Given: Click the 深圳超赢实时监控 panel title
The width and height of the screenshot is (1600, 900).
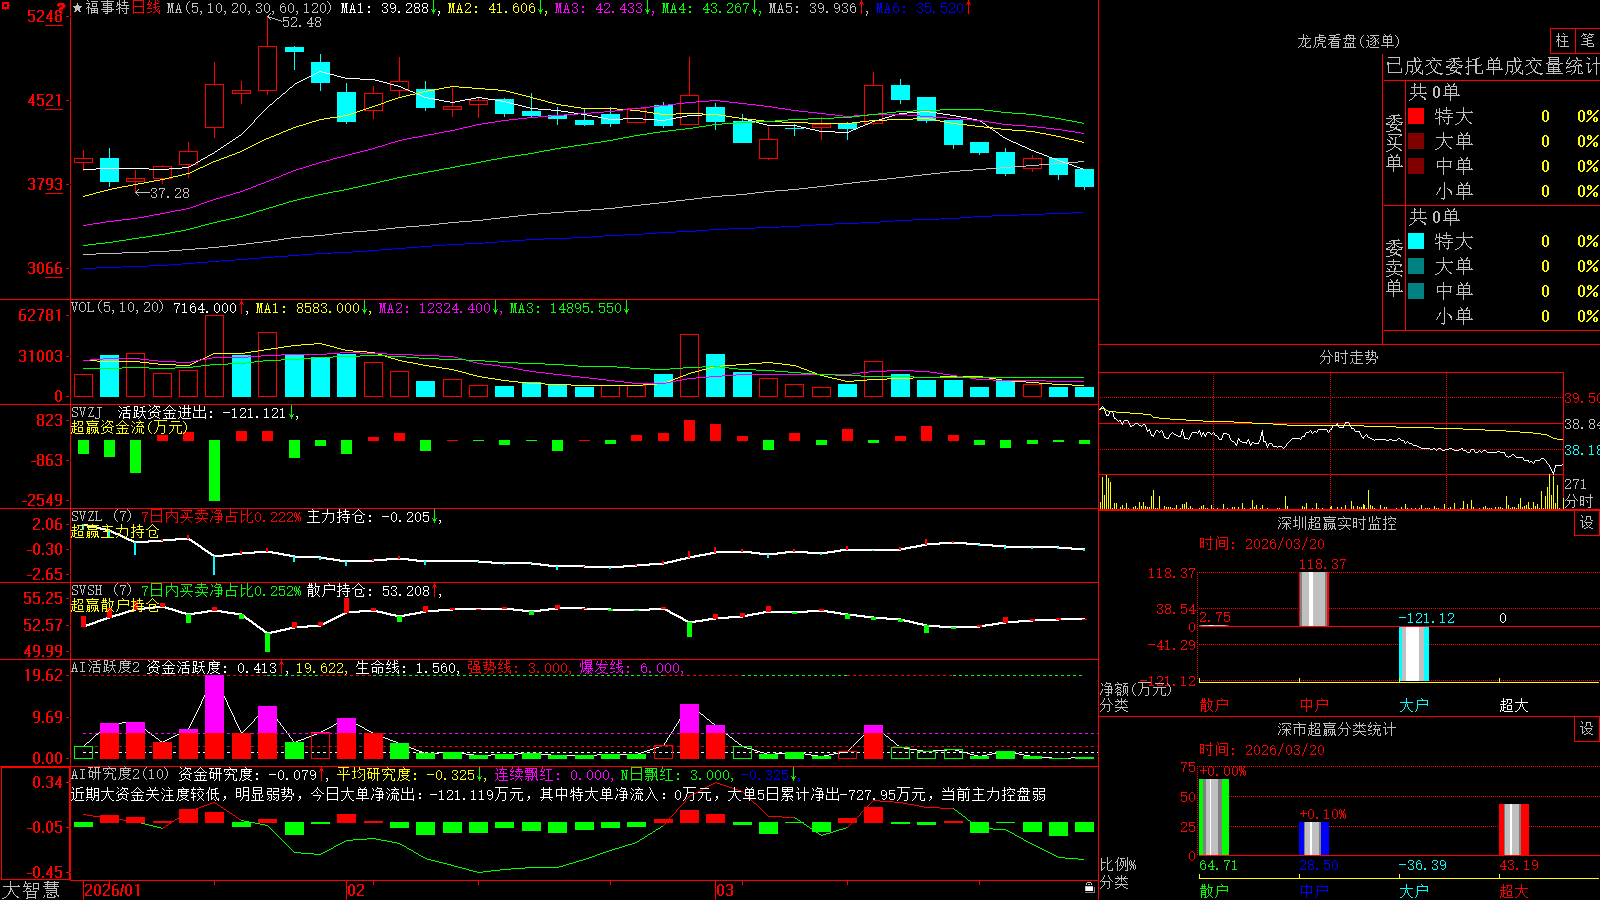Looking at the screenshot, I should point(1336,523).
